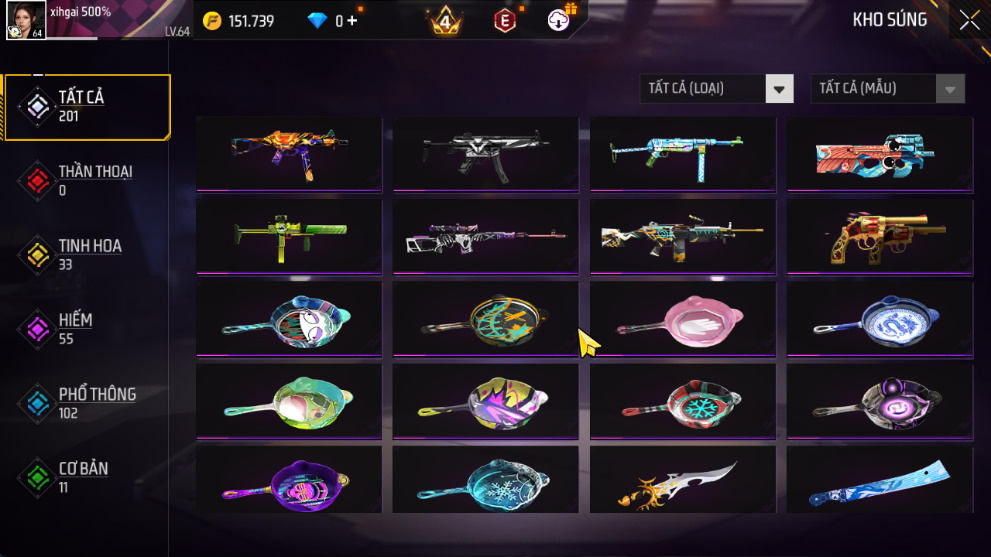Choose the golden revolver skin
The width and height of the screenshot is (991, 557).
(x=880, y=237)
